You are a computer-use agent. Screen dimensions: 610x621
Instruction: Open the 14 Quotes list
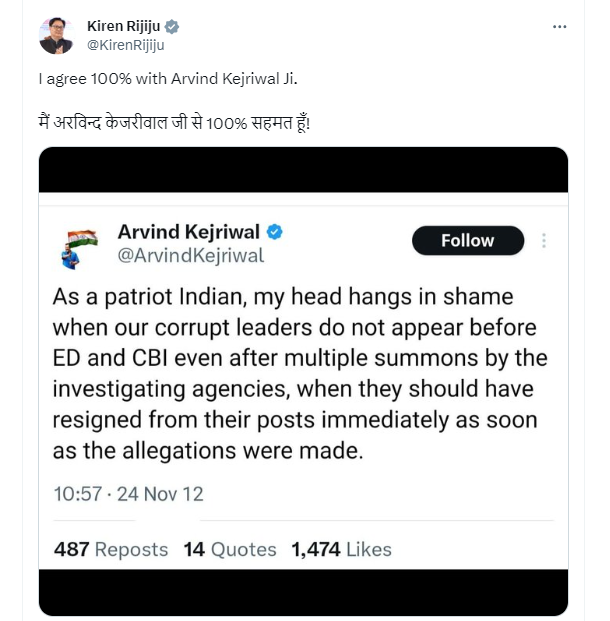[x=229, y=549]
